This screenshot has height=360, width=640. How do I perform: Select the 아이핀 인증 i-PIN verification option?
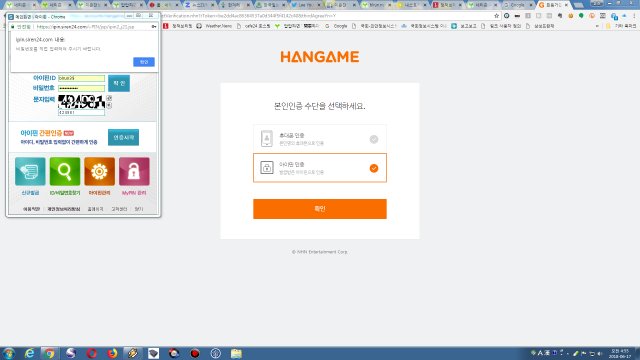(320, 168)
